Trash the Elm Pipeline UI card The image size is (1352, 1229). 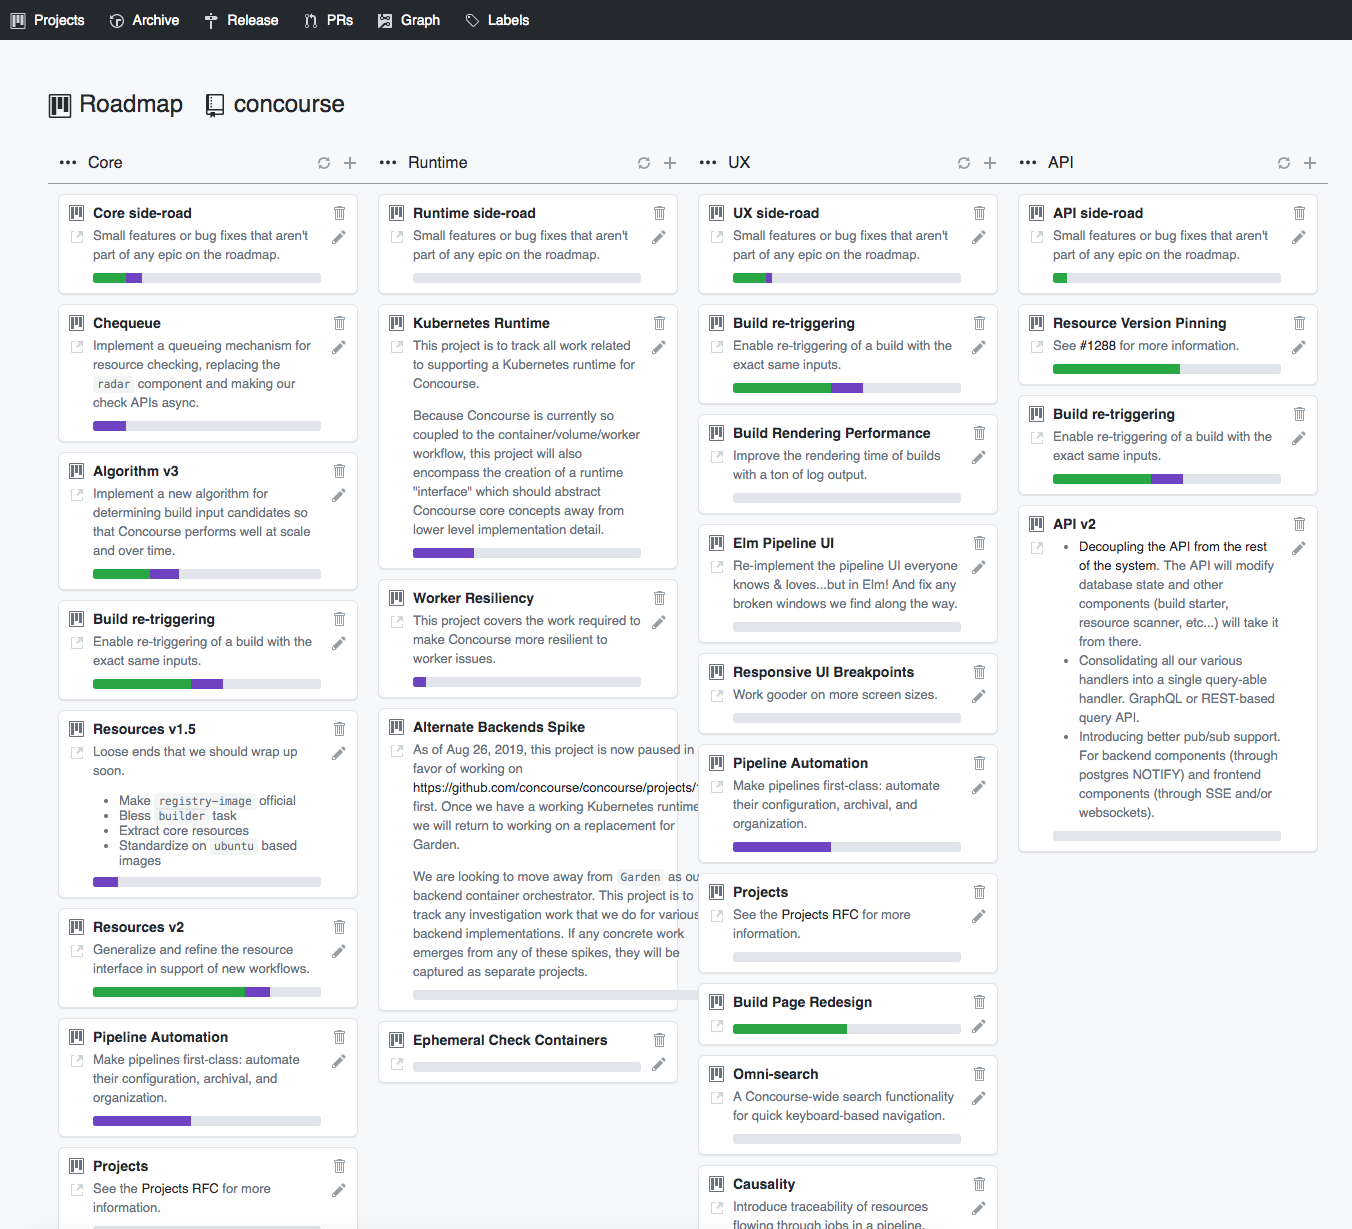[x=979, y=543]
